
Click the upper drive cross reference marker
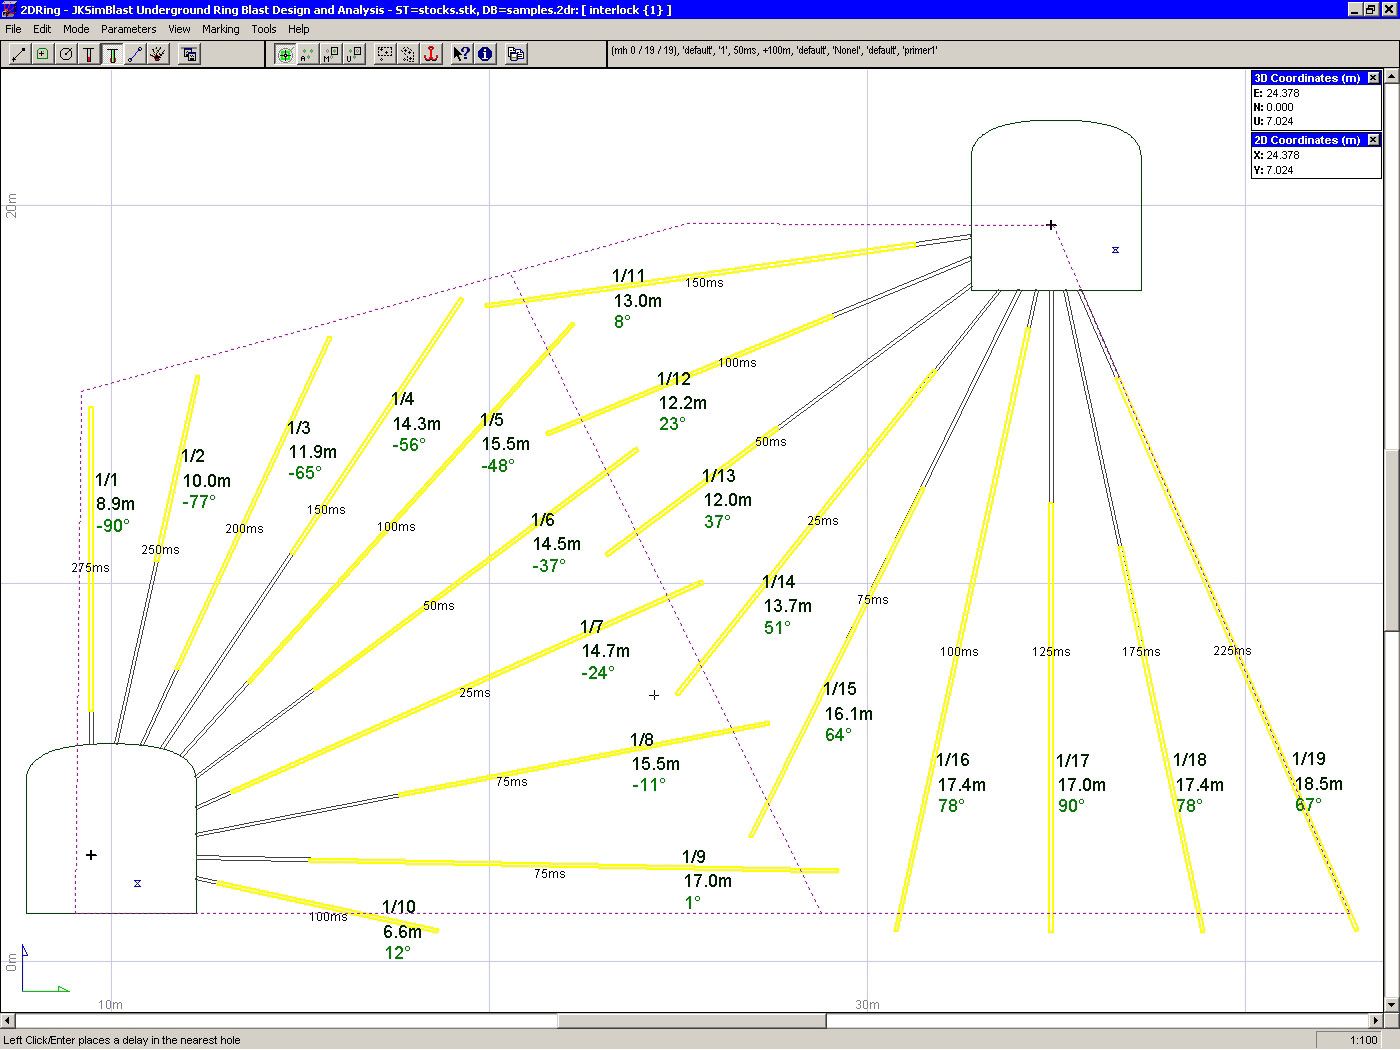(x=1051, y=225)
